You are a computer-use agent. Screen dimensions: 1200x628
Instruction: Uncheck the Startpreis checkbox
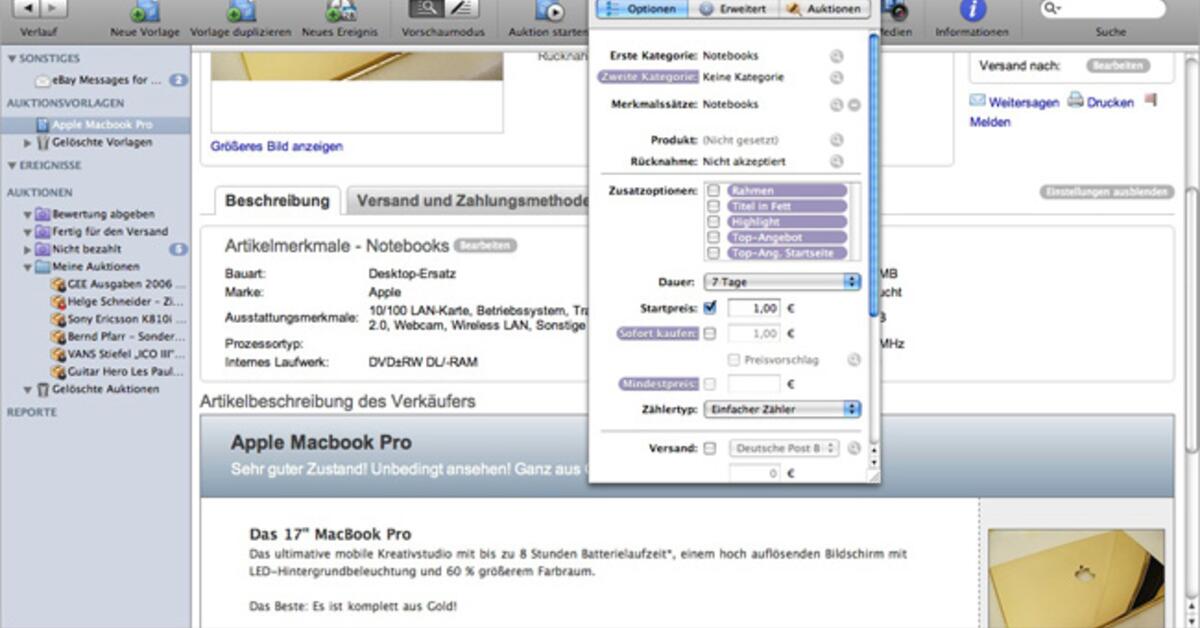tap(710, 308)
